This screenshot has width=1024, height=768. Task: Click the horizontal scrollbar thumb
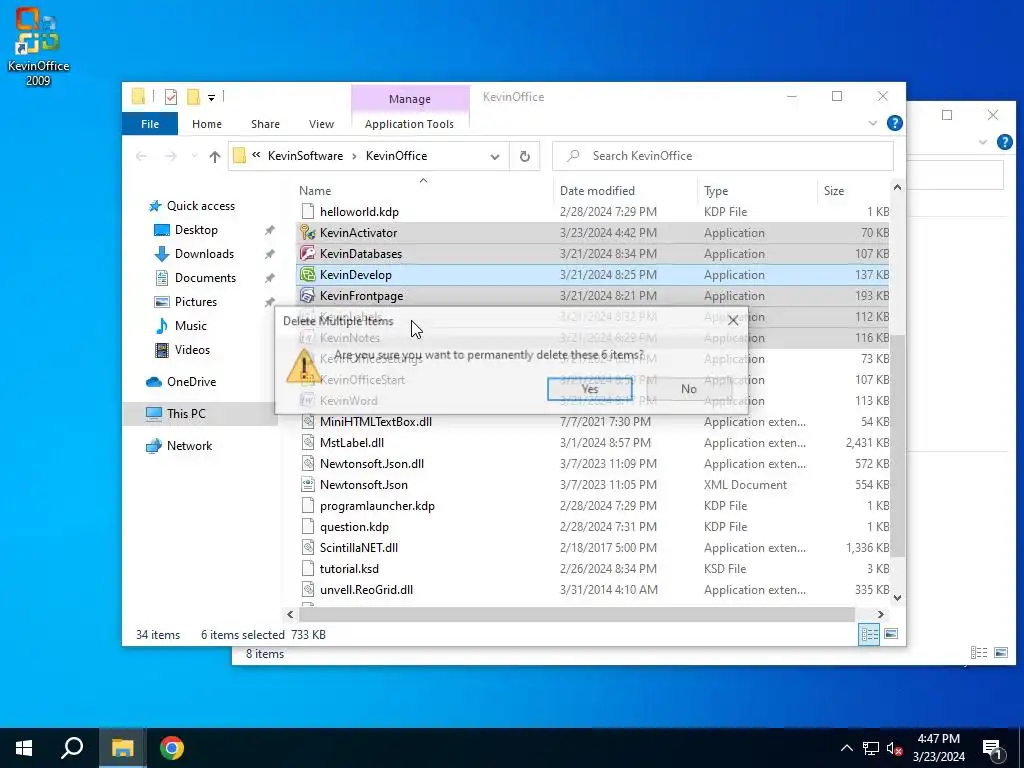pos(575,615)
